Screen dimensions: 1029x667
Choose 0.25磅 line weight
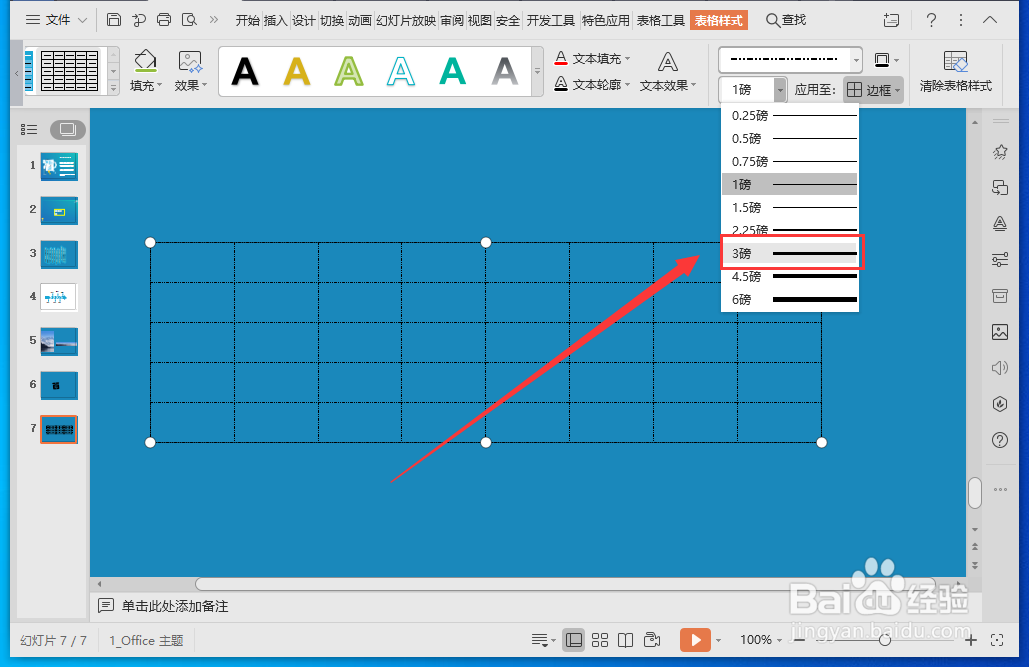pos(790,116)
